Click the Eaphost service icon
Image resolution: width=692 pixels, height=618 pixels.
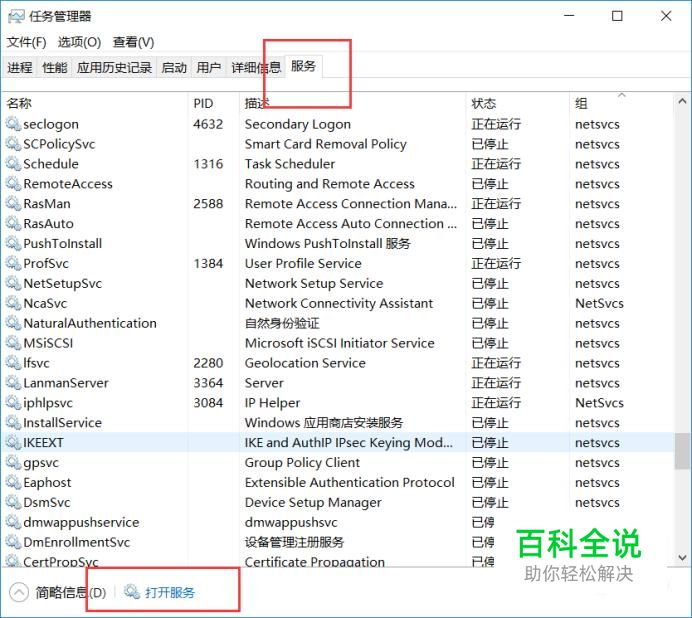(13, 482)
